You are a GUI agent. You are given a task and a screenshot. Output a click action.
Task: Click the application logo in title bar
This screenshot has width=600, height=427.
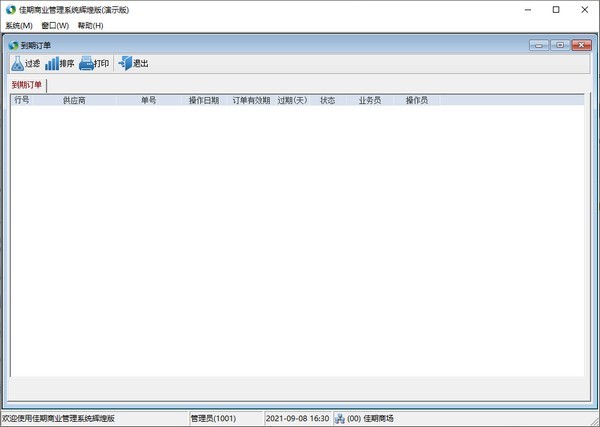point(11,10)
